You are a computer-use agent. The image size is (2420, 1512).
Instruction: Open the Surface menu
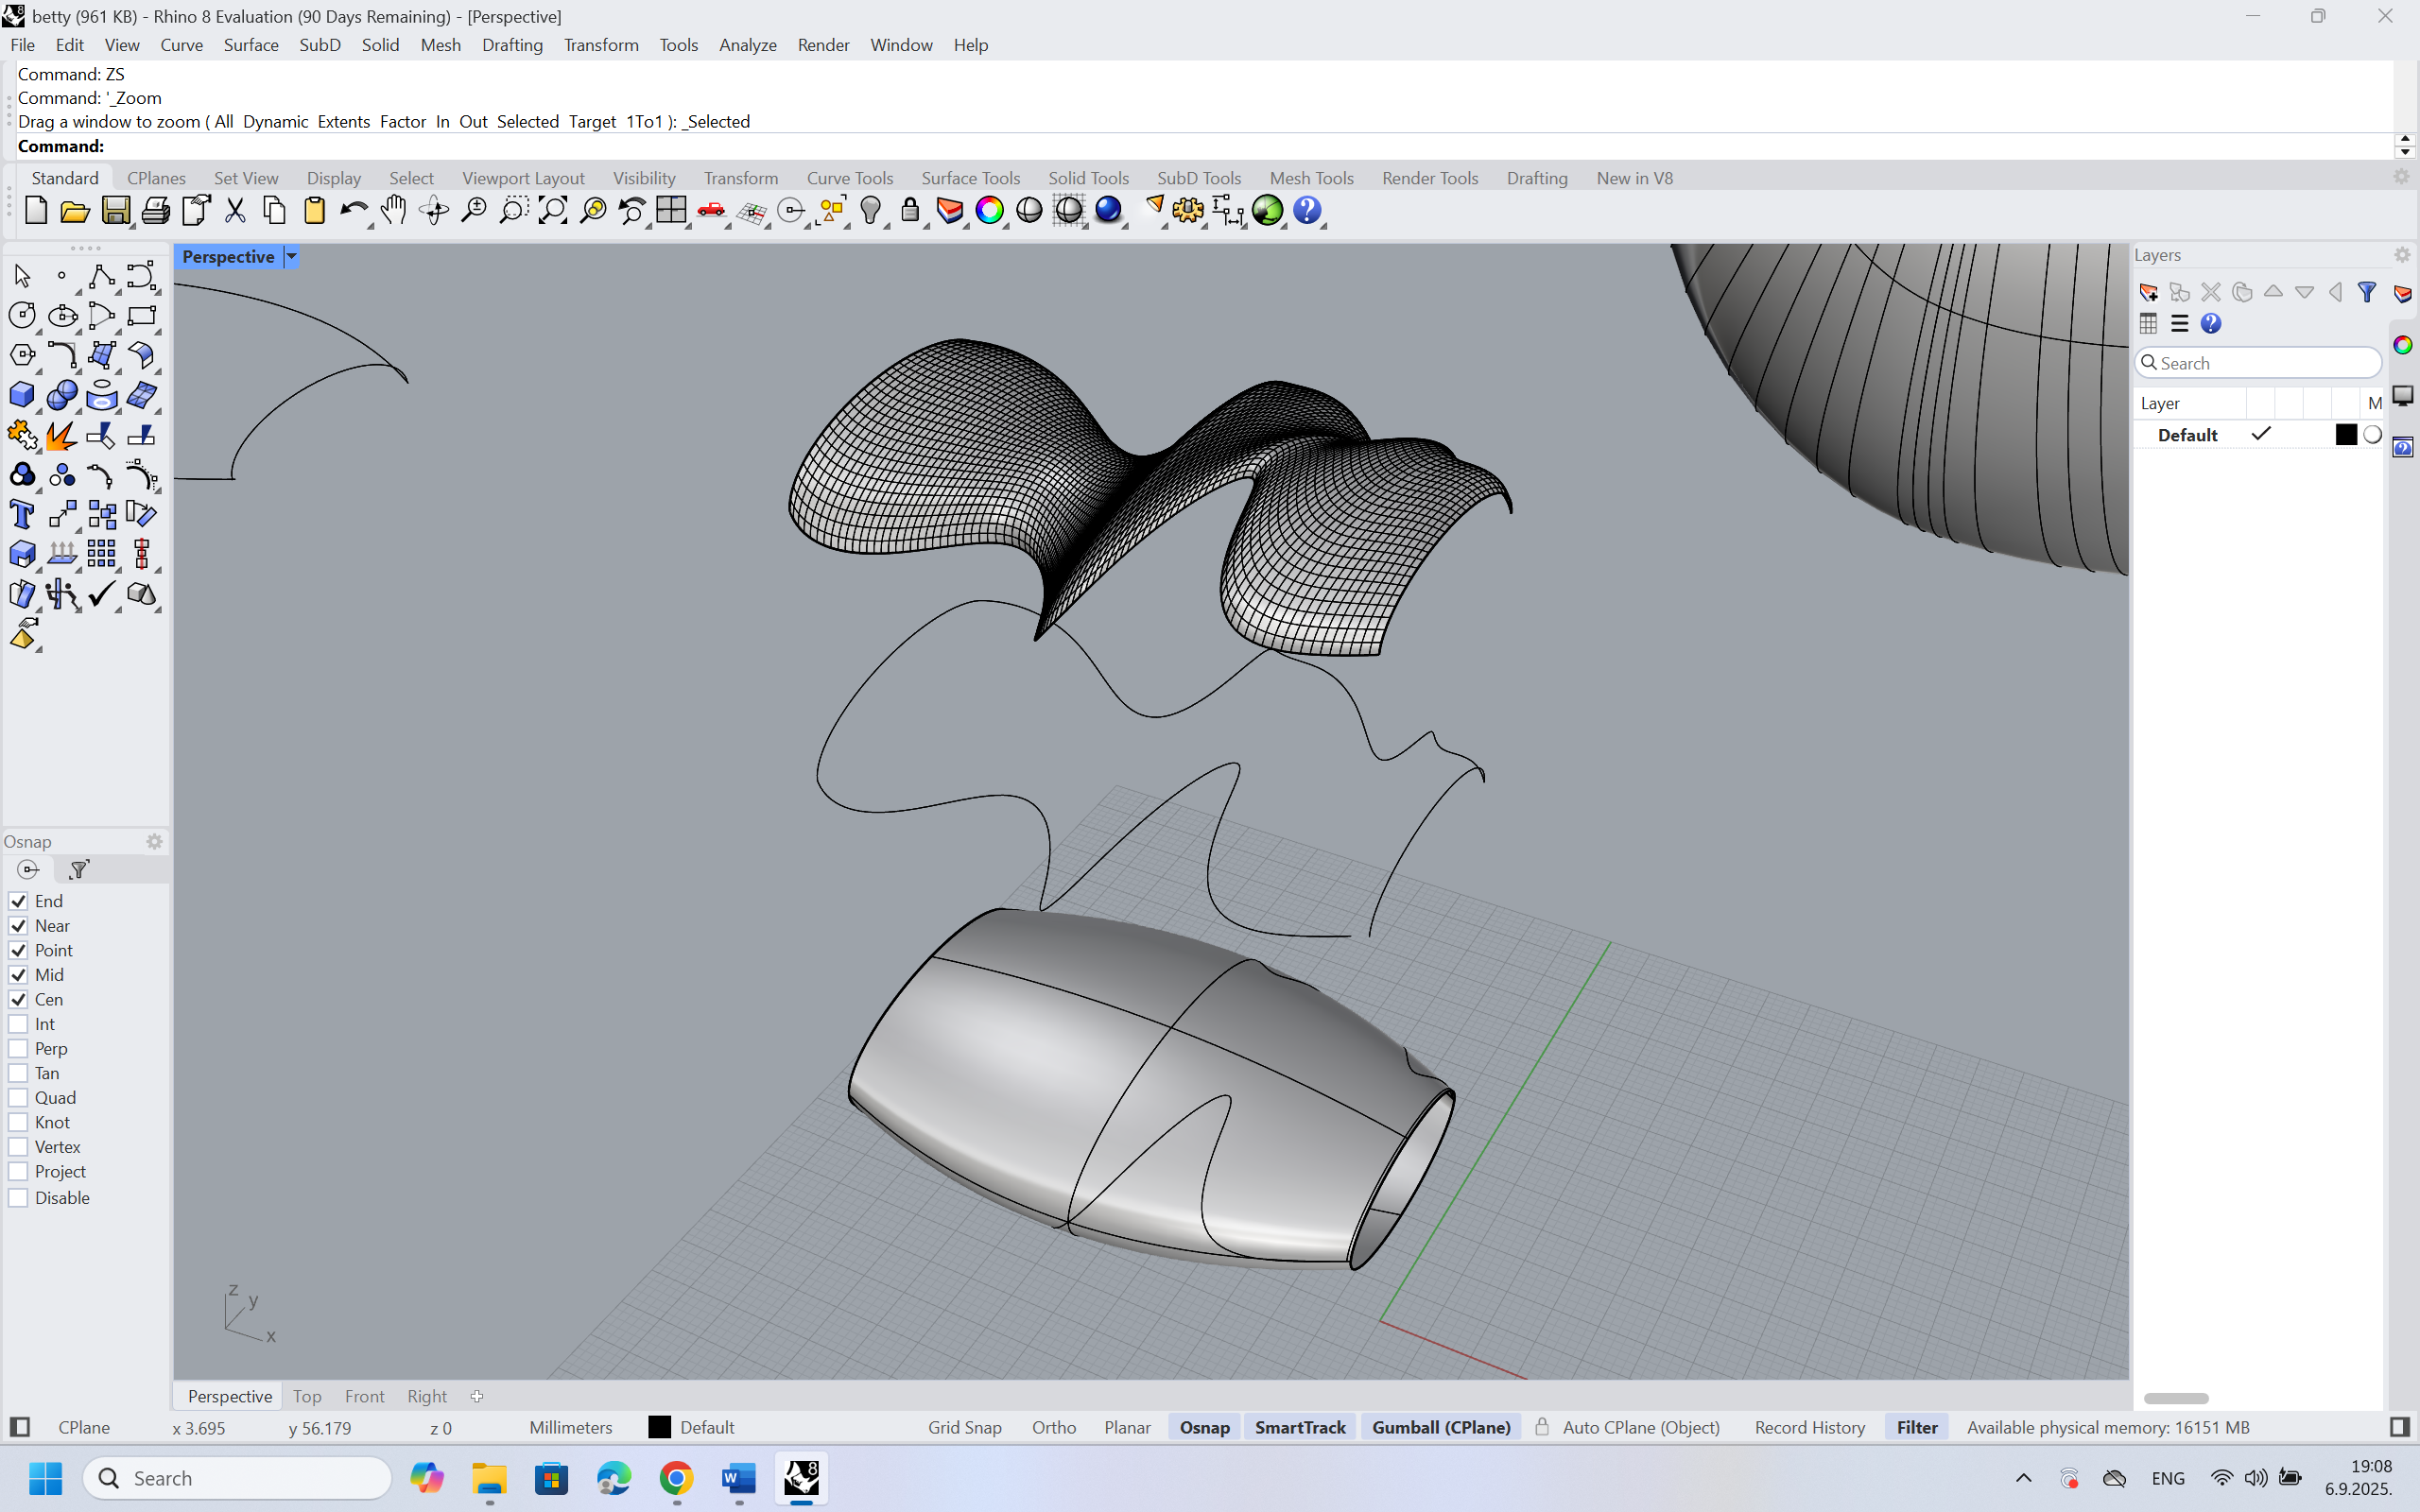[x=251, y=45]
